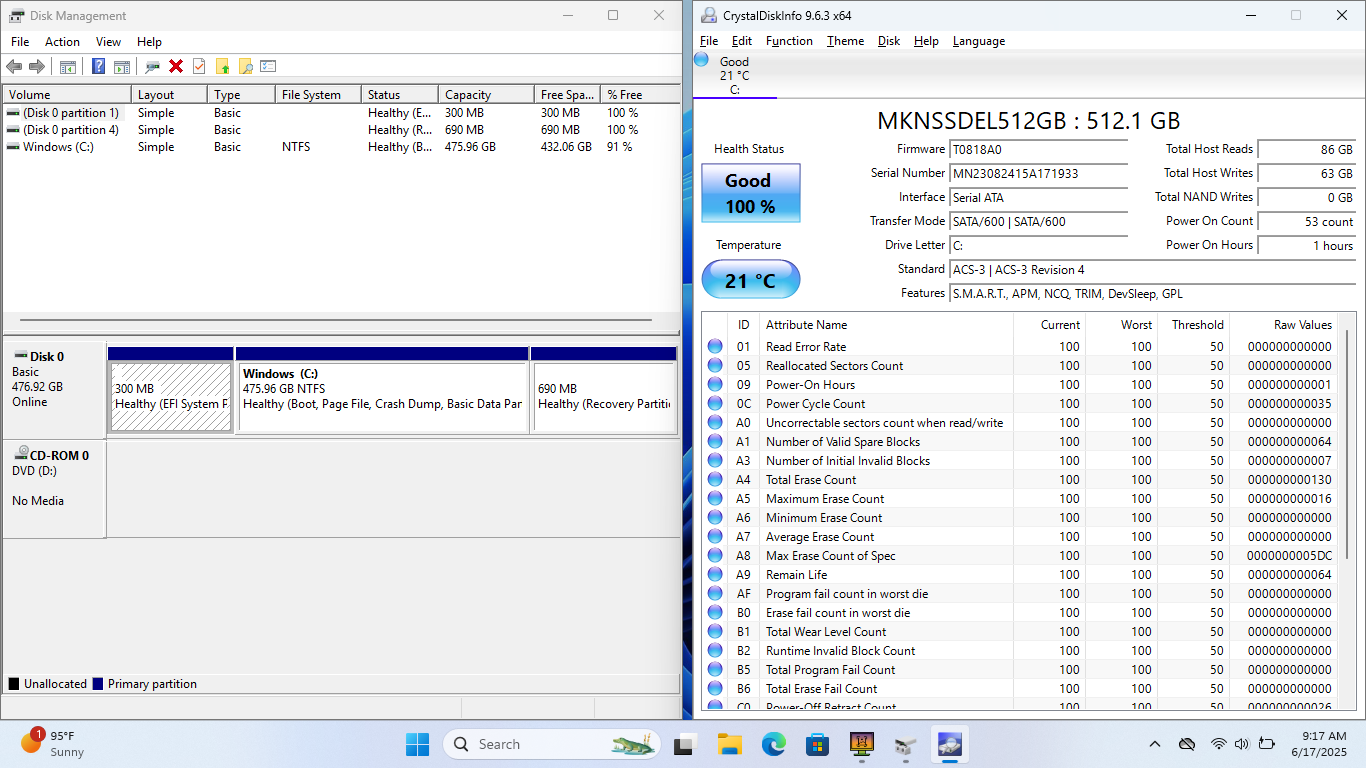Select the (Disk 0 partition 1) volume row
Image resolution: width=1366 pixels, height=768 pixels.
340,113
